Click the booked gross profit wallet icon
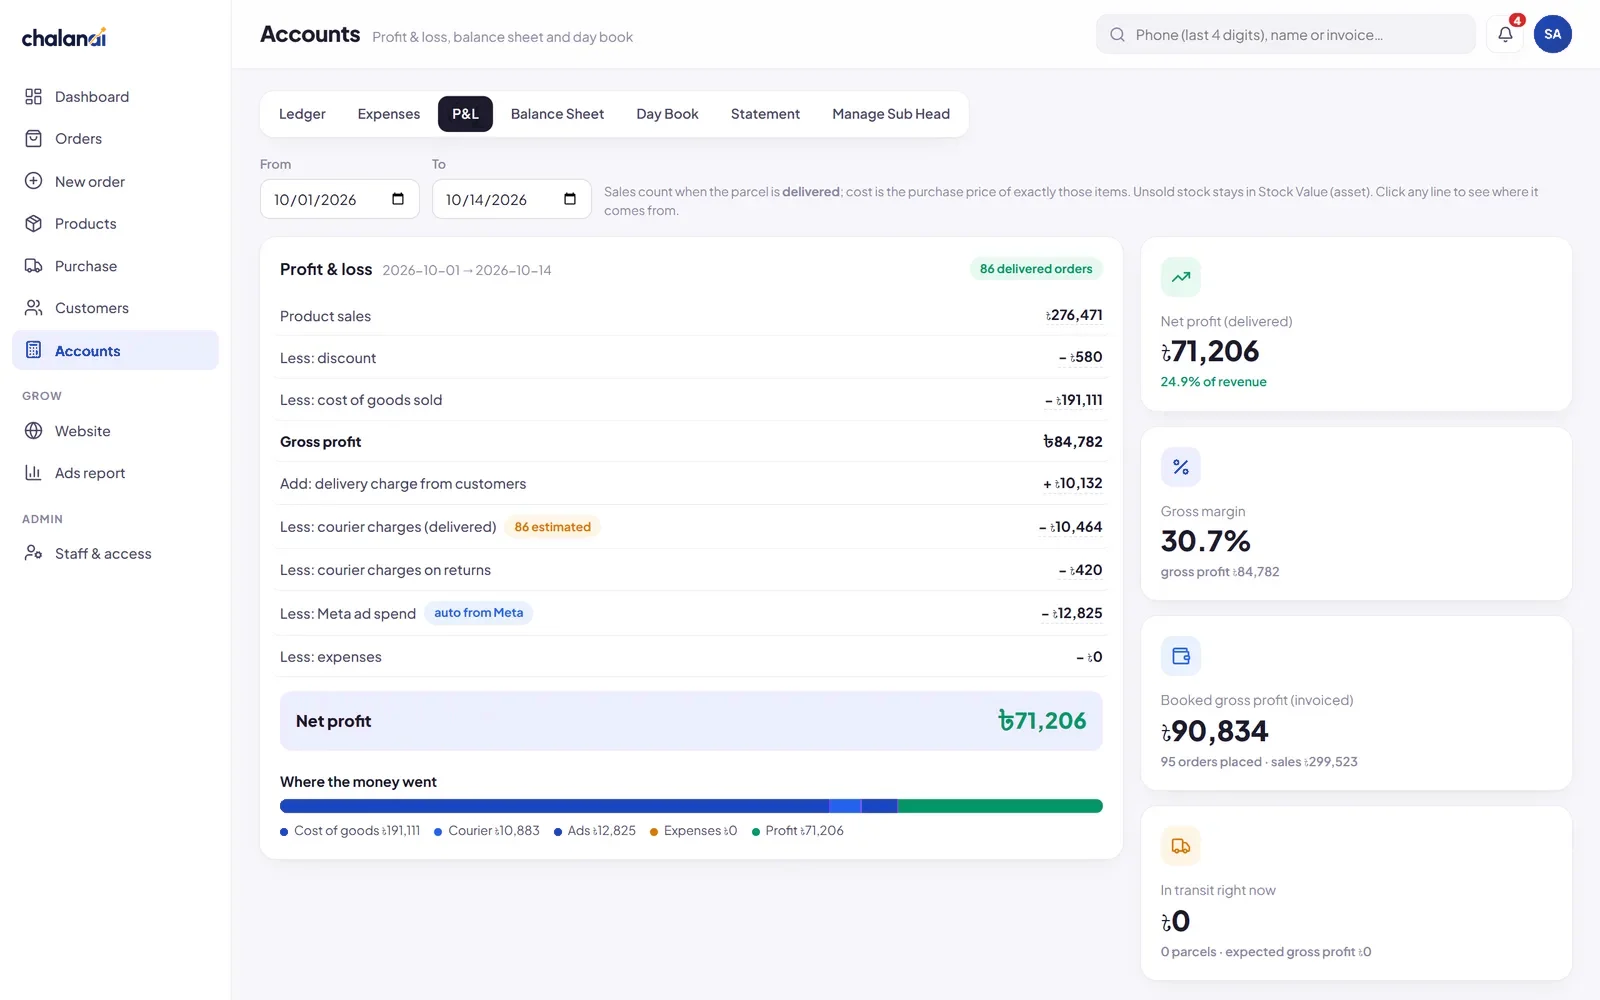This screenshot has height=1000, width=1600. coord(1181,656)
